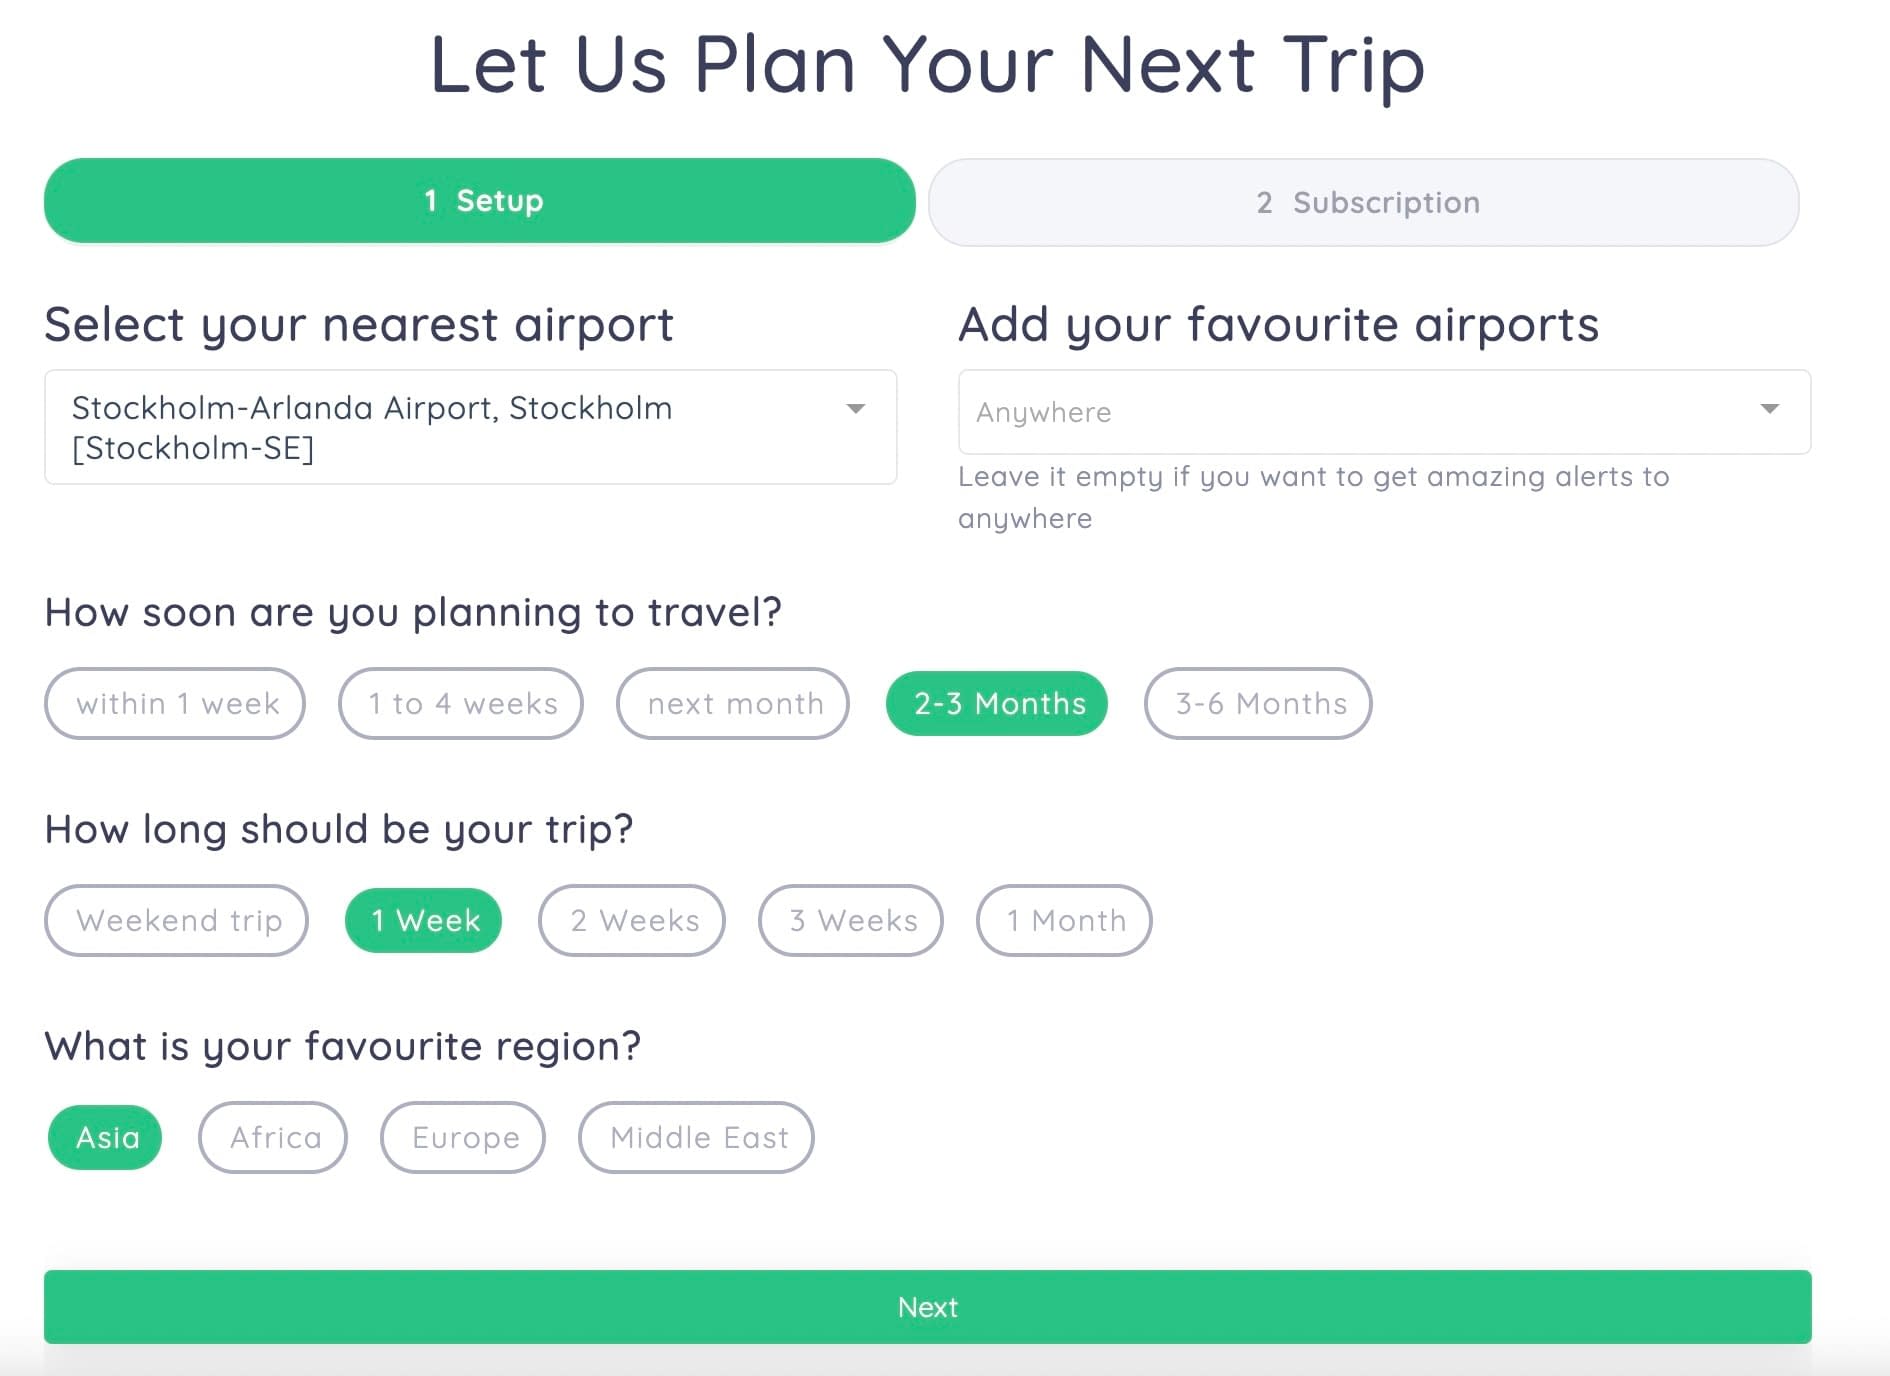Toggle the '1 Week' trip length
This screenshot has height=1376, width=1890.
pyautogui.click(x=424, y=920)
